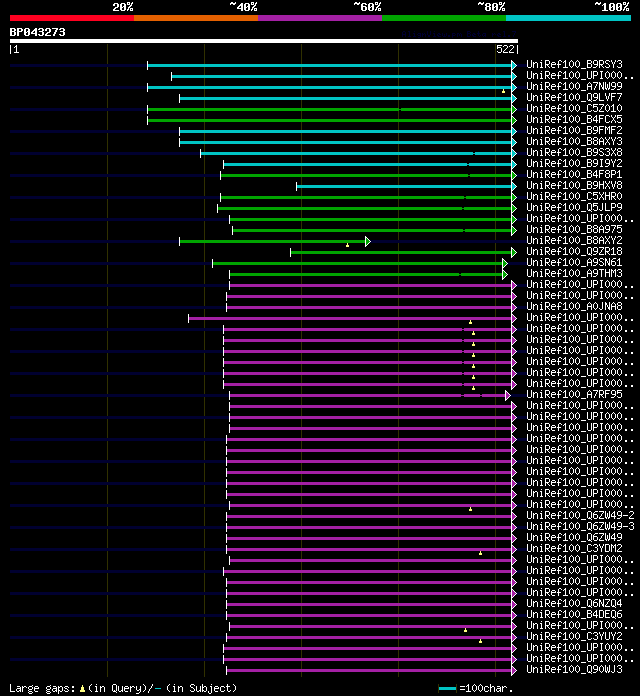Viewport: 640px width, 696px height.
Task: Open the UniRef100_B9FMF2 hit label
Action: coord(574,130)
